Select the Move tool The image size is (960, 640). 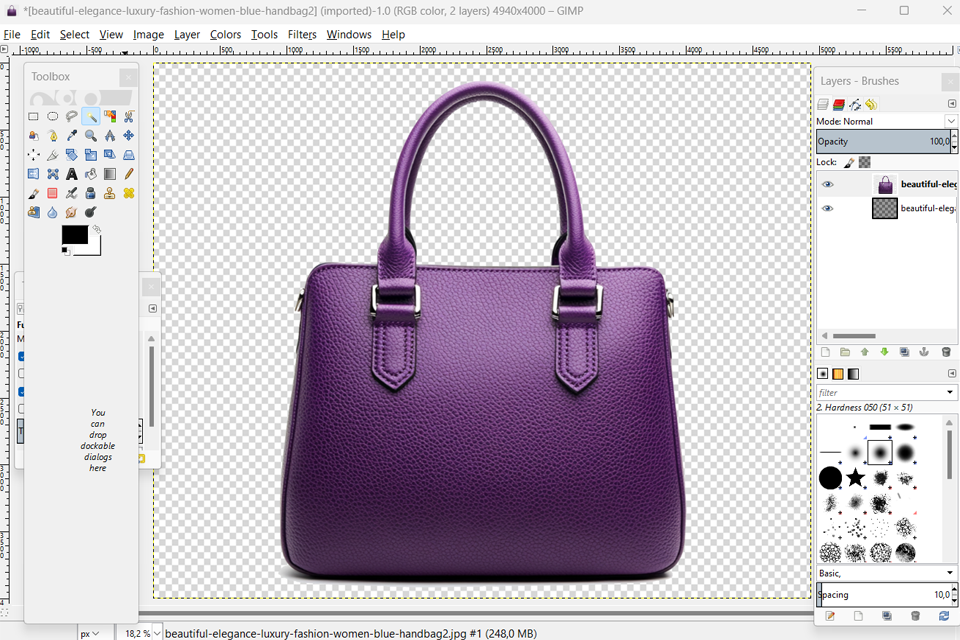point(129,135)
